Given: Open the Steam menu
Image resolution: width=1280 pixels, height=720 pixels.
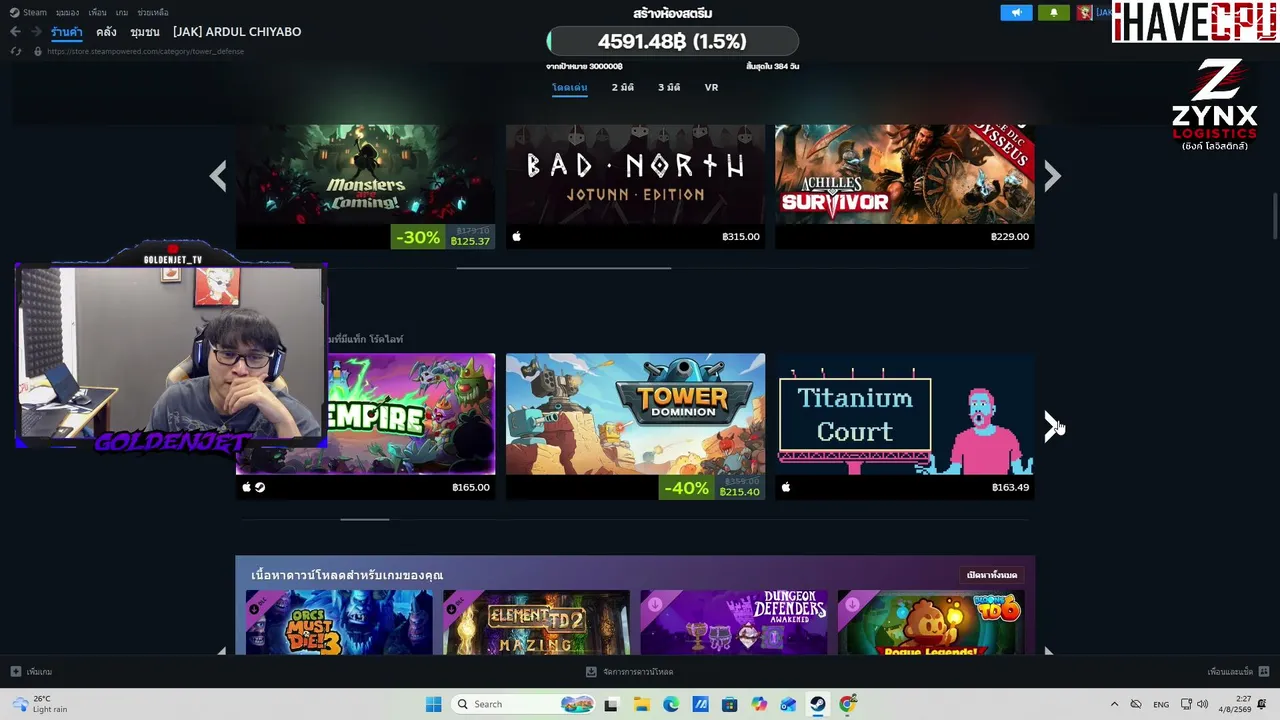Looking at the screenshot, I should 28,13.
